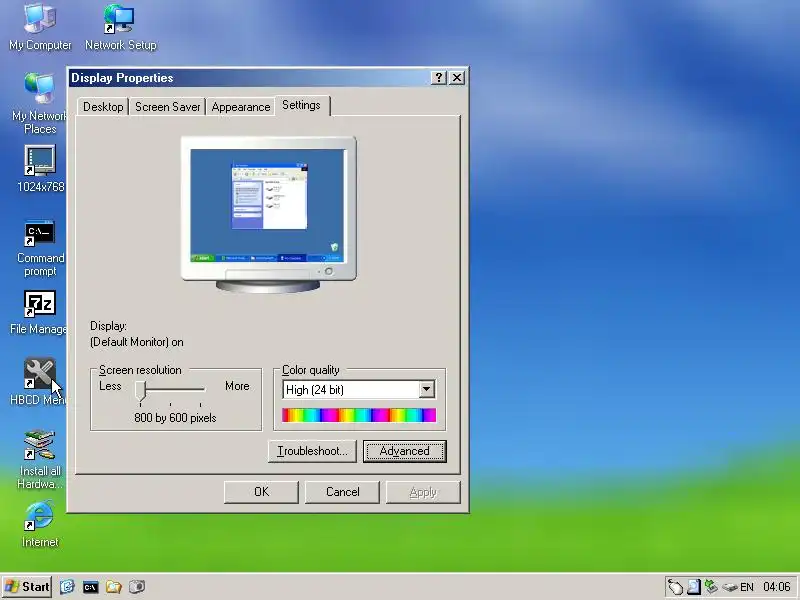Click the rainbow color quality bar
Image resolution: width=800 pixels, height=600 pixels.
(x=359, y=415)
